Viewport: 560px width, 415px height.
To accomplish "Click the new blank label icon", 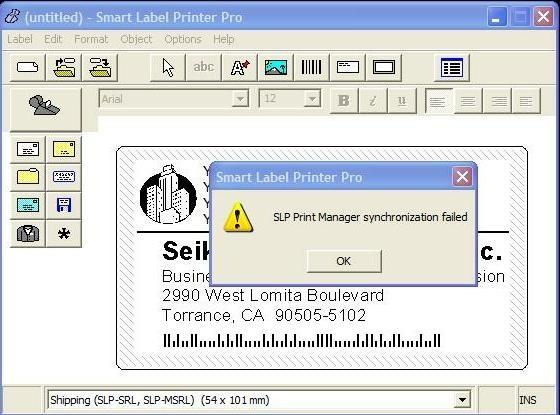I will coord(28,67).
